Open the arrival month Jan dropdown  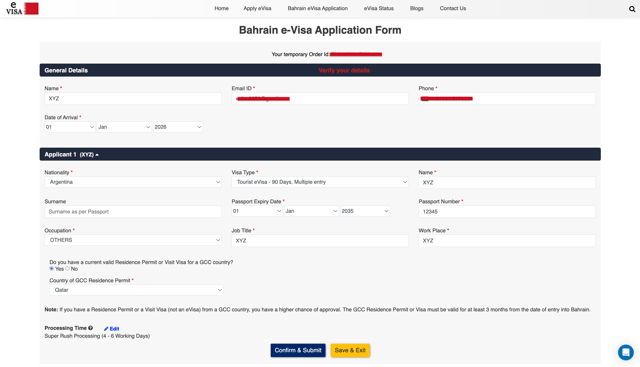pos(124,127)
